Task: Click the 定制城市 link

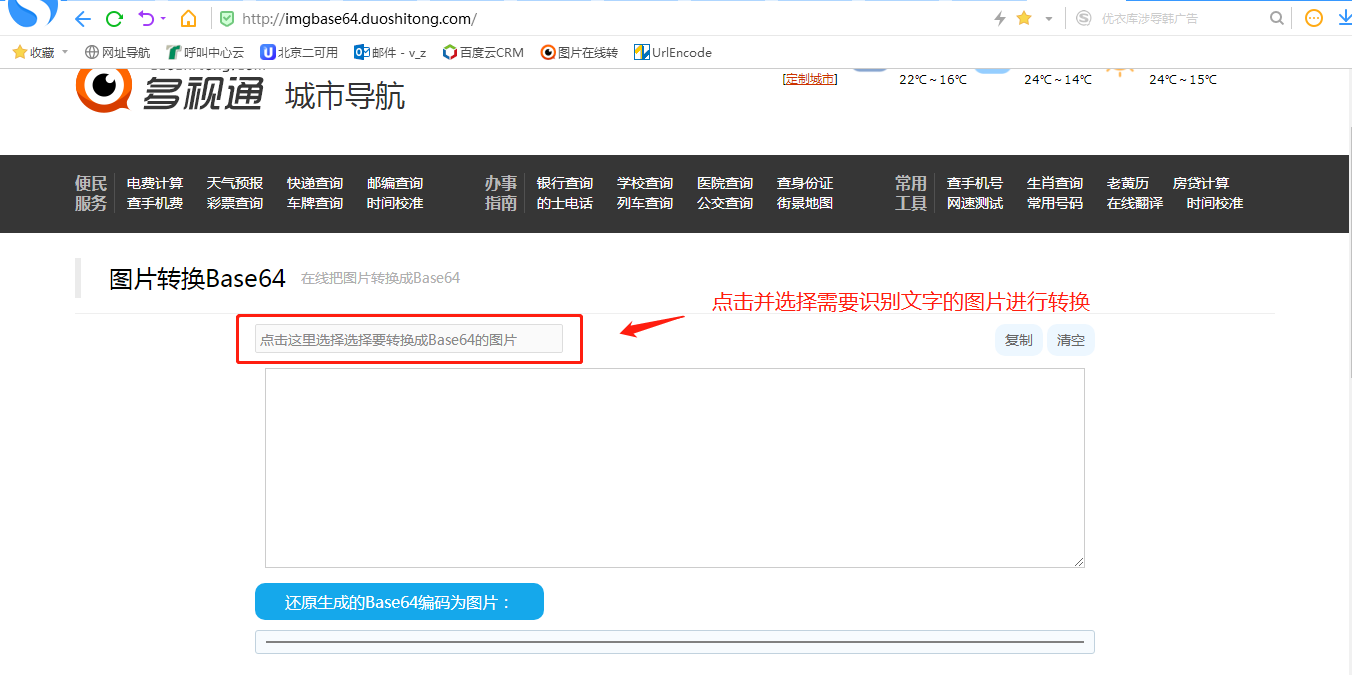Action: pos(810,79)
